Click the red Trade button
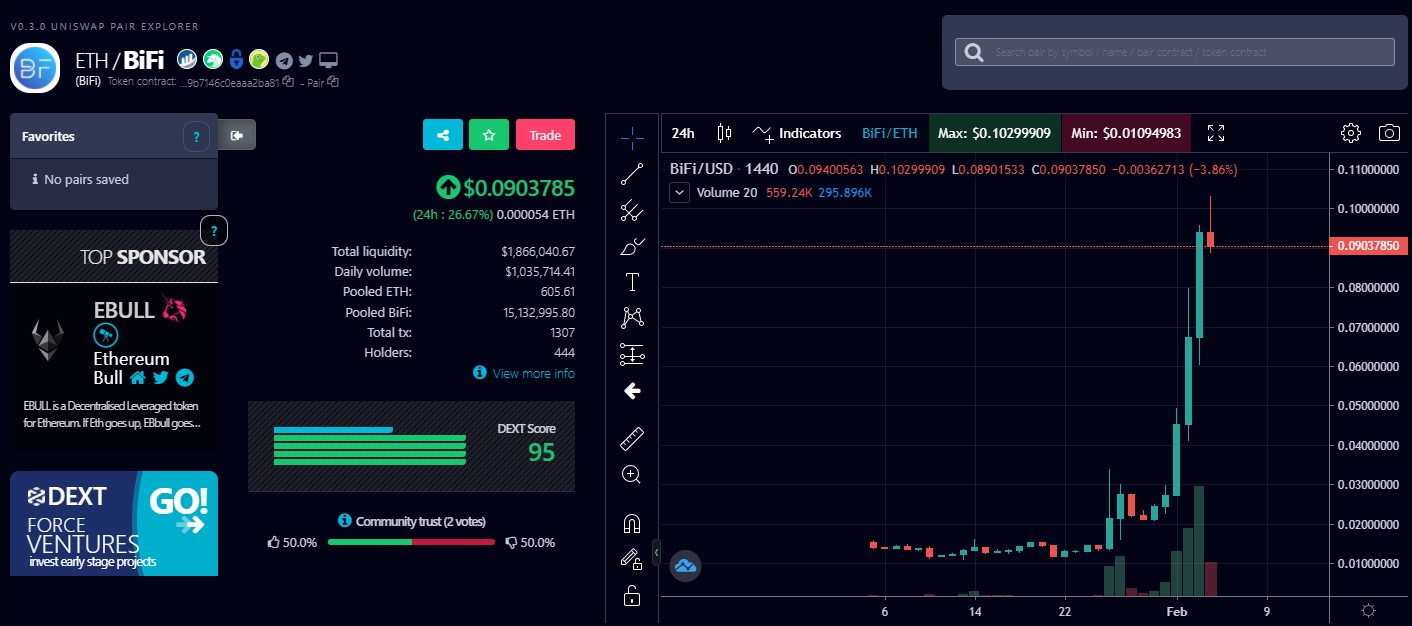The width and height of the screenshot is (1412, 626). (545, 135)
